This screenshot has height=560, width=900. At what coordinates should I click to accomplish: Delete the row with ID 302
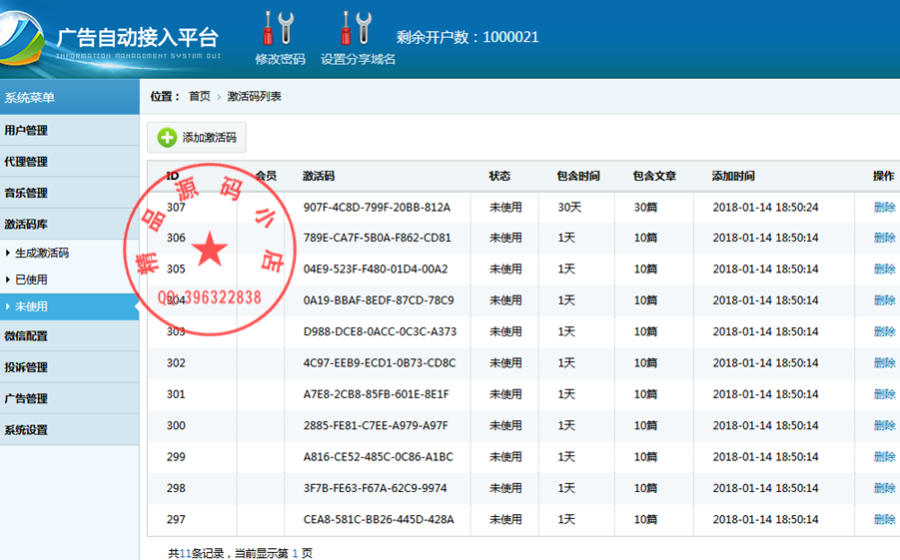pyautogui.click(x=885, y=363)
